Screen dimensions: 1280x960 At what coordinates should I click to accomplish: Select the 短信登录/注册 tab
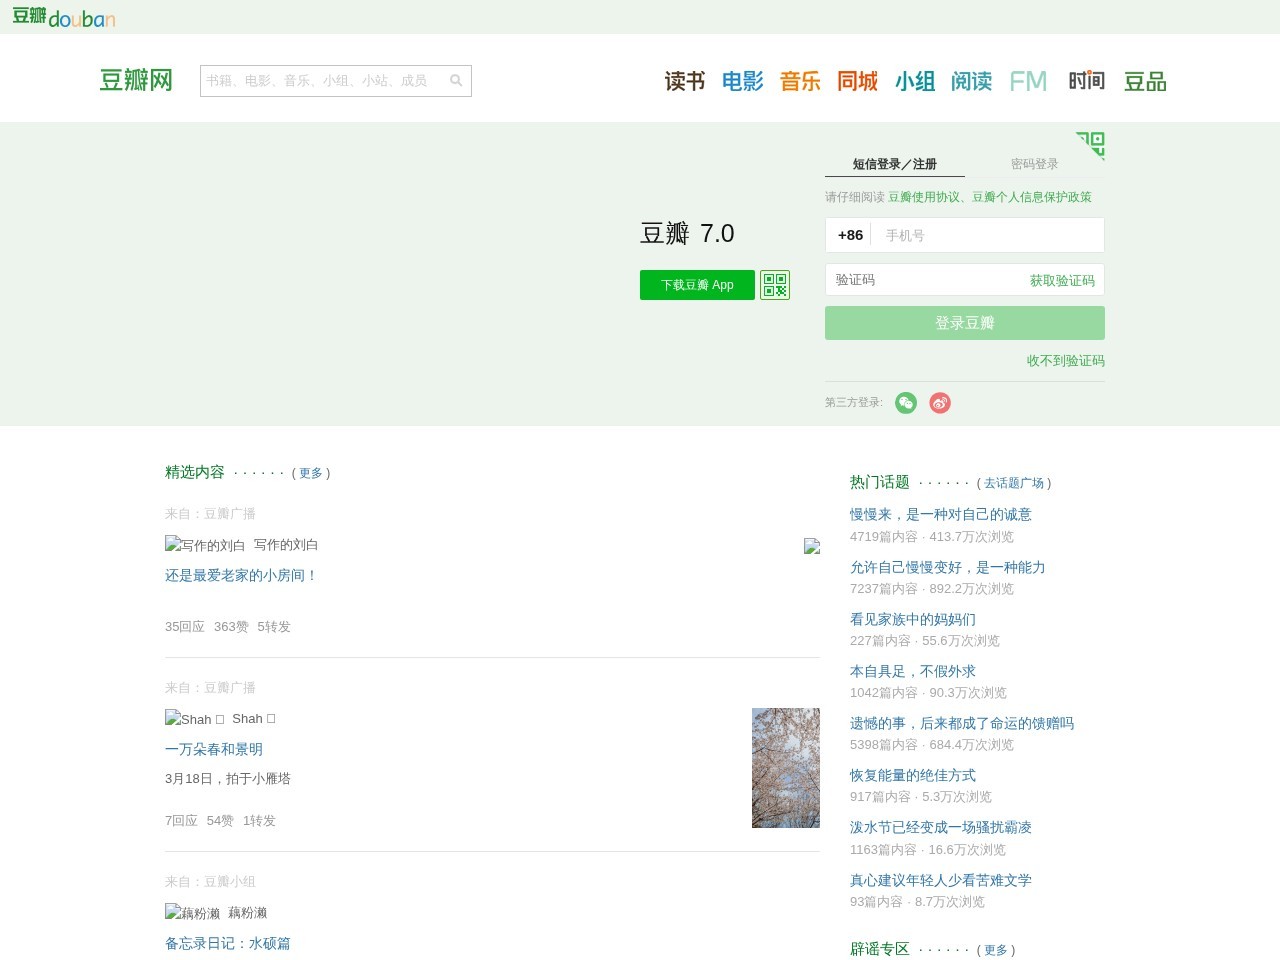click(x=895, y=164)
